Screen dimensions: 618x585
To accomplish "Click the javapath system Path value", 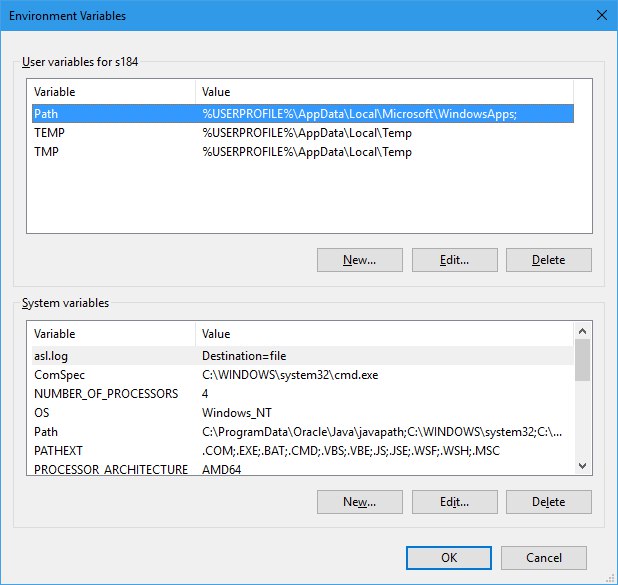I will click(382, 432).
